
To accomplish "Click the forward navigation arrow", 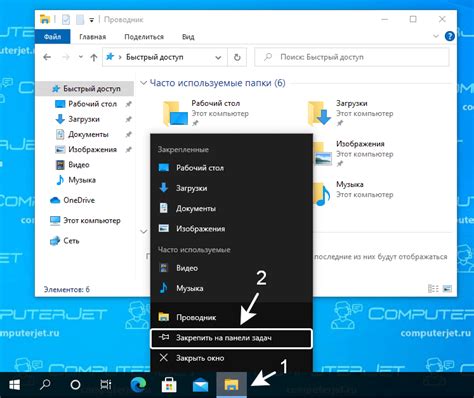I will tap(66, 57).
